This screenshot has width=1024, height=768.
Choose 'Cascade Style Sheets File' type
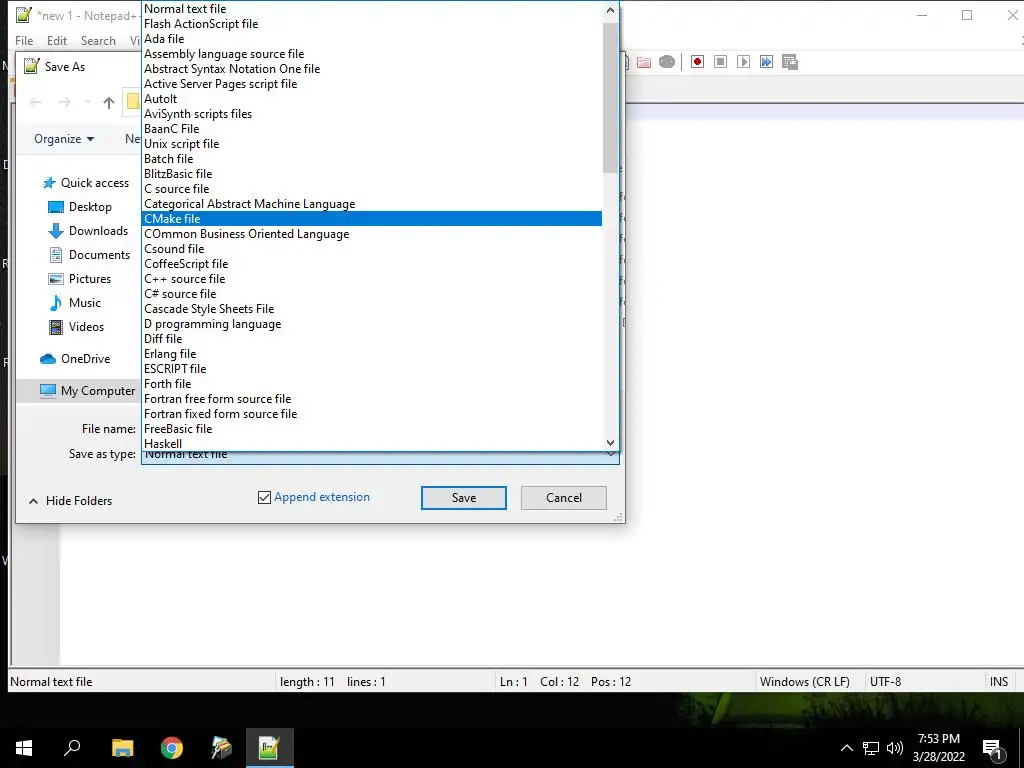(372, 309)
